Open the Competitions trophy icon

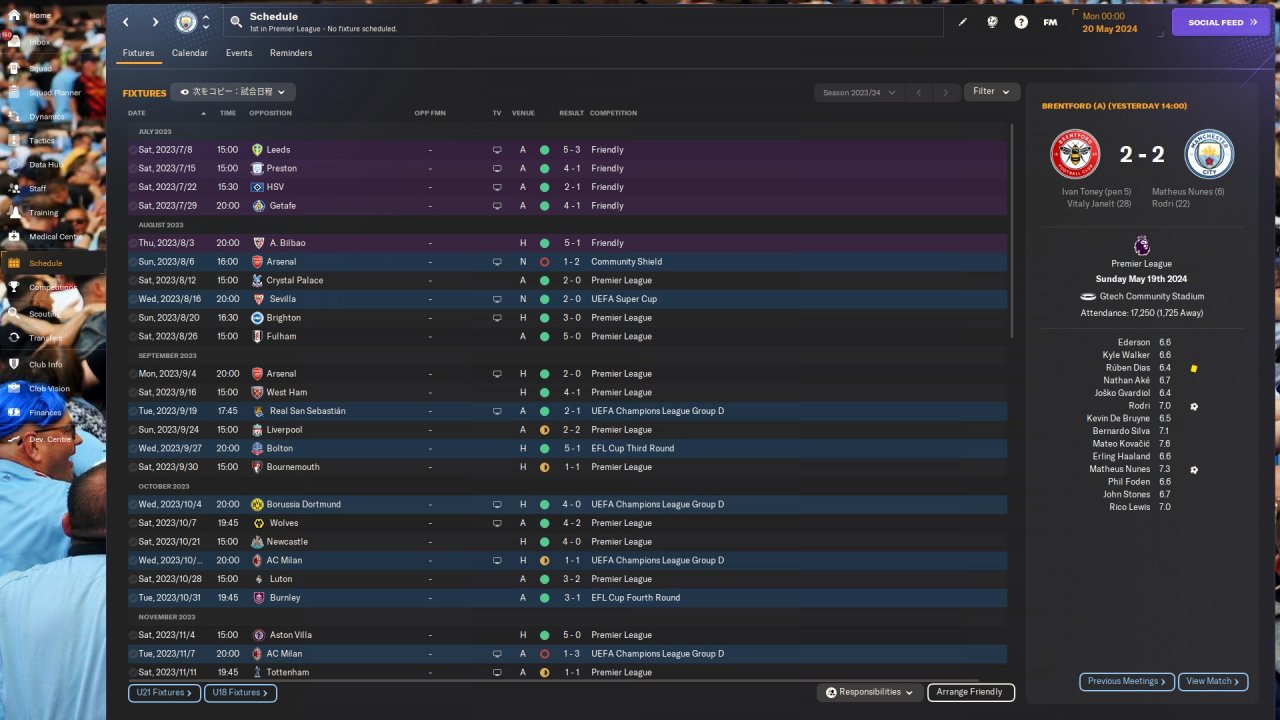[x=15, y=287]
